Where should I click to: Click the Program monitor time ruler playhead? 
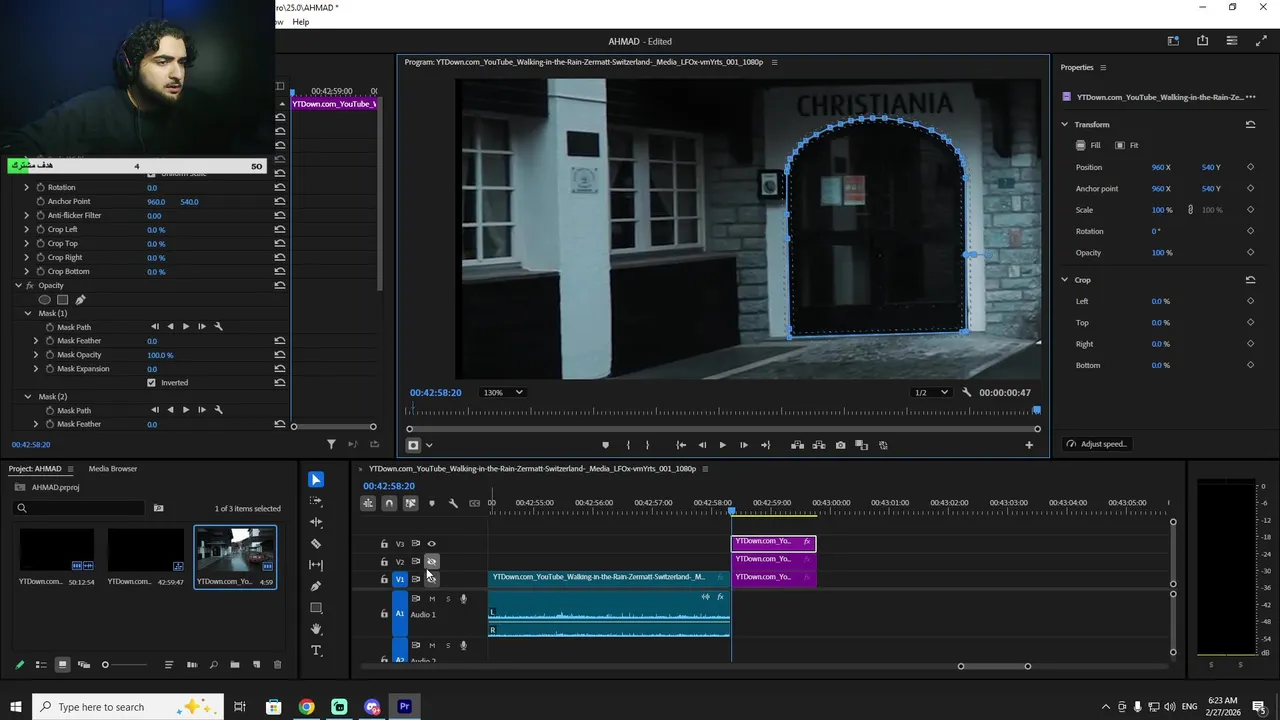pos(1036,410)
